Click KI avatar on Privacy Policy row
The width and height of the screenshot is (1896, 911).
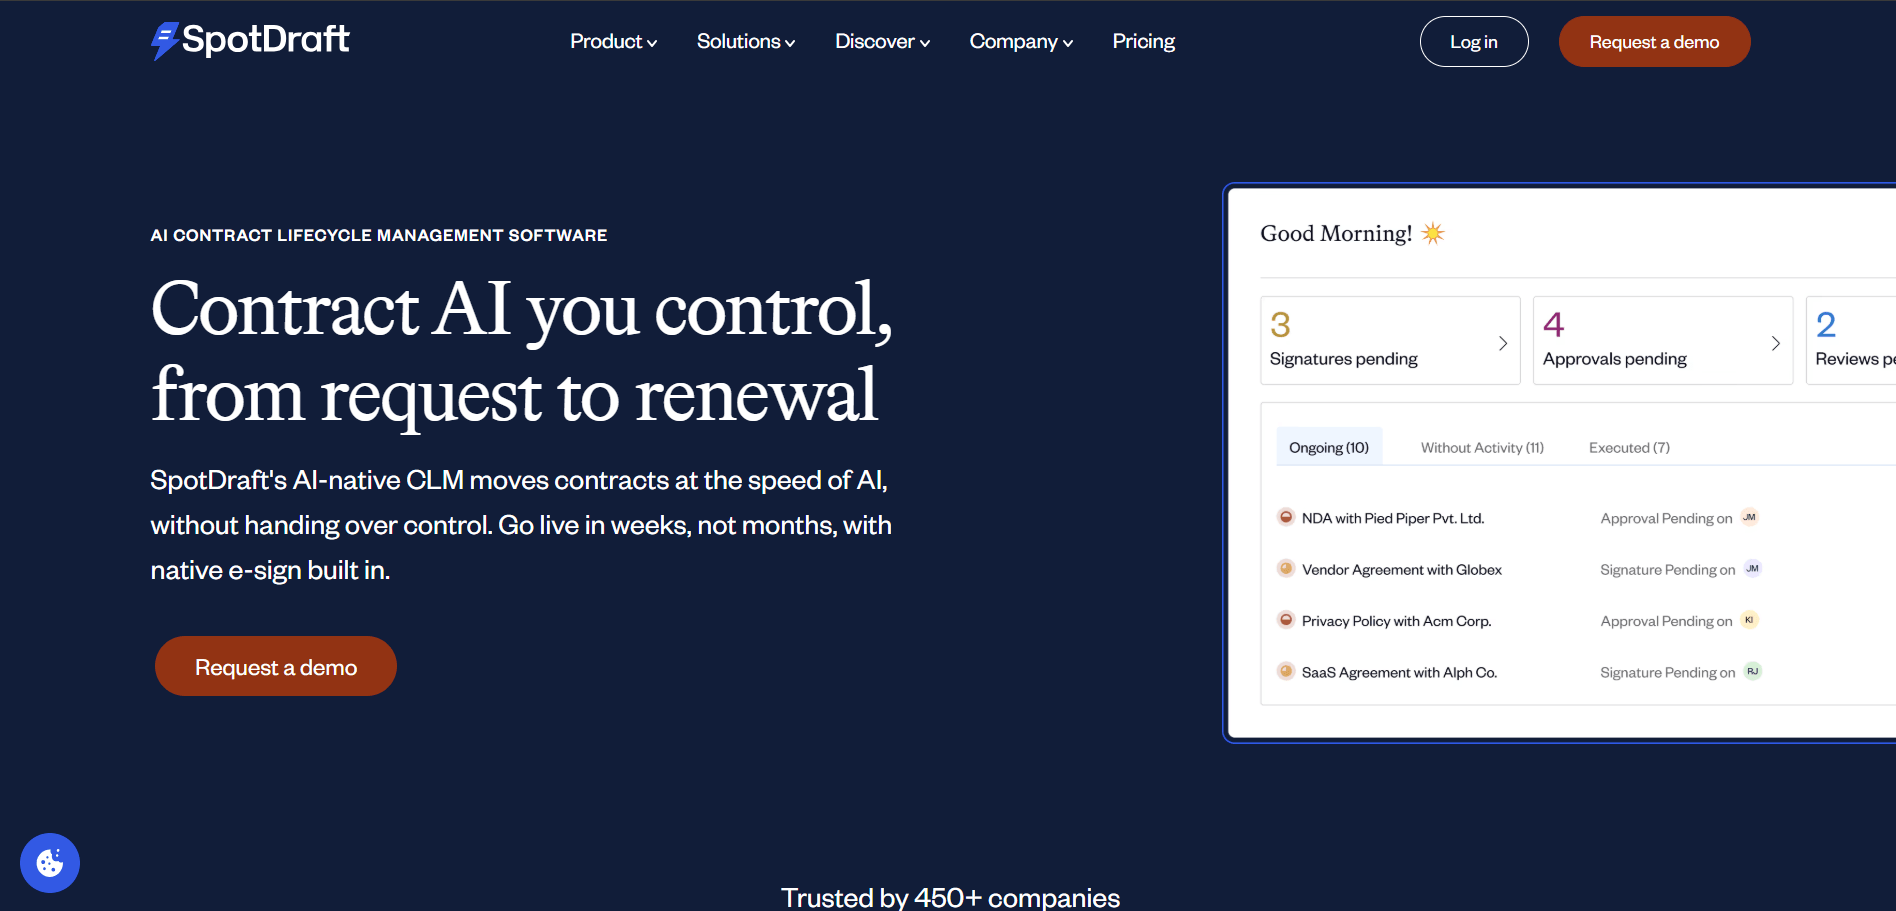(x=1749, y=620)
